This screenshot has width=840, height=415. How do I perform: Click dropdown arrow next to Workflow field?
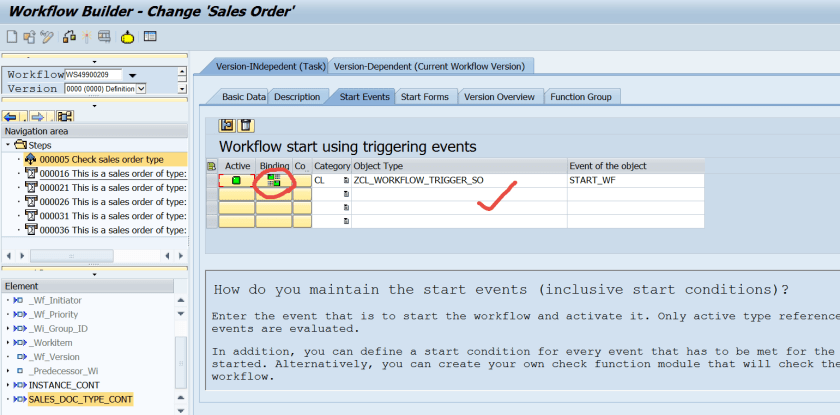(133, 76)
